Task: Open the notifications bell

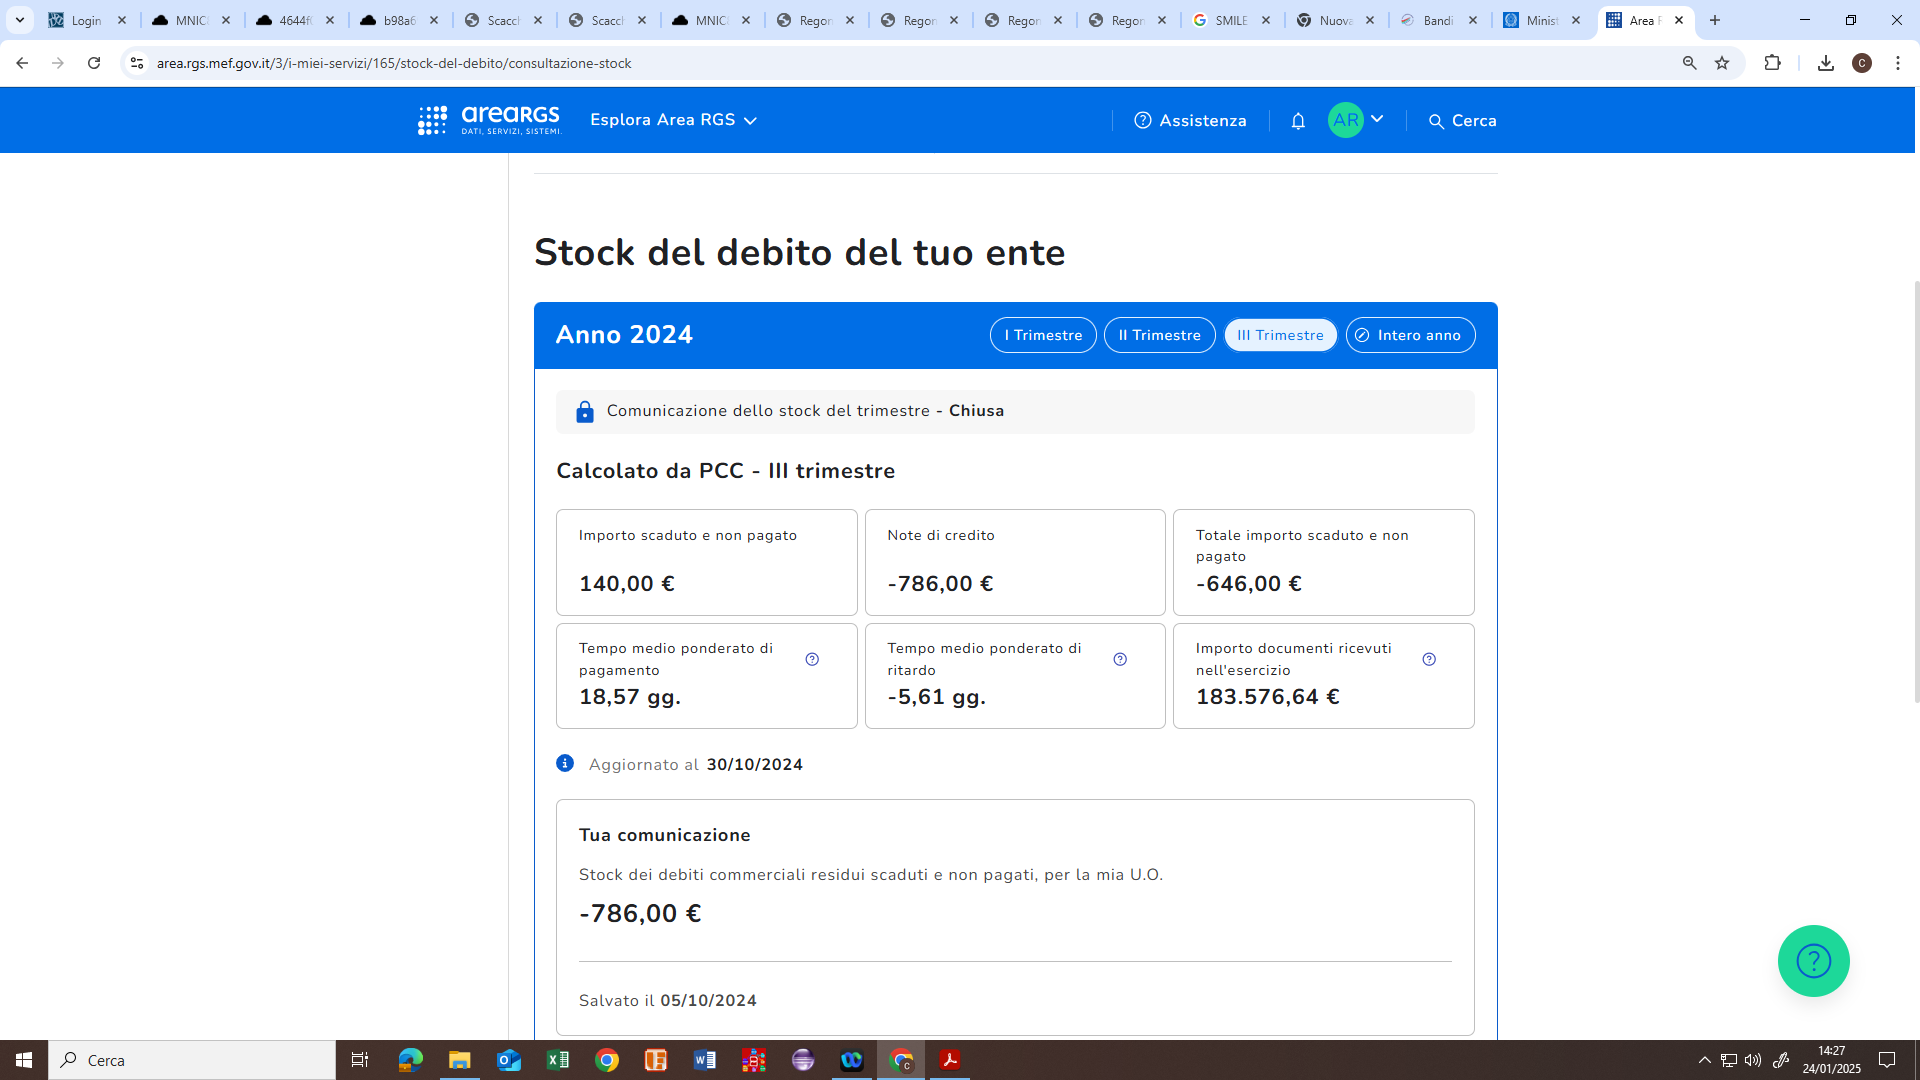Action: [1298, 121]
